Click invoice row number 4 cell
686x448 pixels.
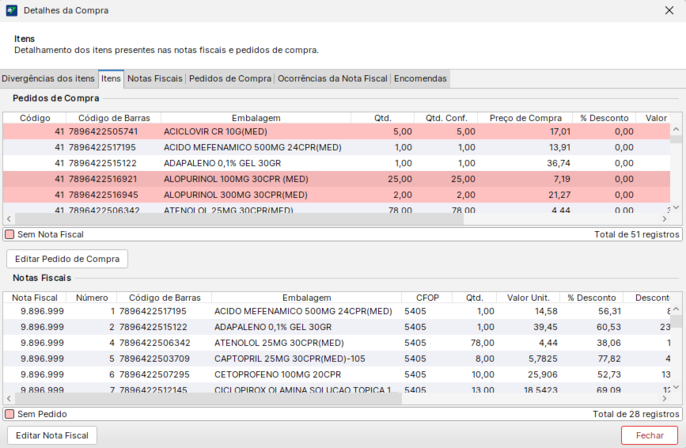coord(112,343)
